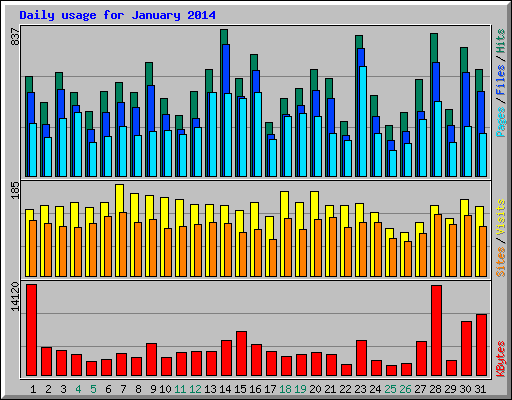Select day 10 label on the x-axis
Image resolution: width=512 pixels, height=400 pixels.
coord(165,389)
